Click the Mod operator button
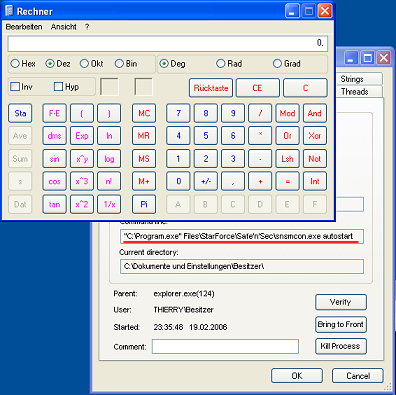This screenshot has height=395, width=396. pos(287,113)
